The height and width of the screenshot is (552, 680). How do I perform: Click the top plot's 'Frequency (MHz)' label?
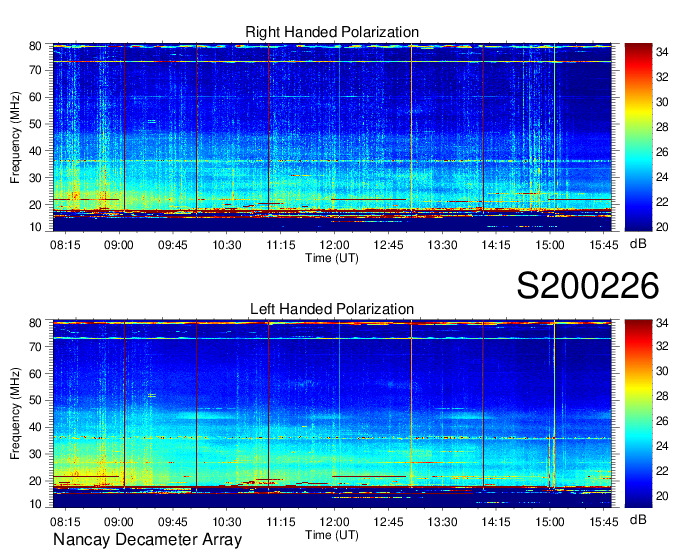tap(15, 137)
